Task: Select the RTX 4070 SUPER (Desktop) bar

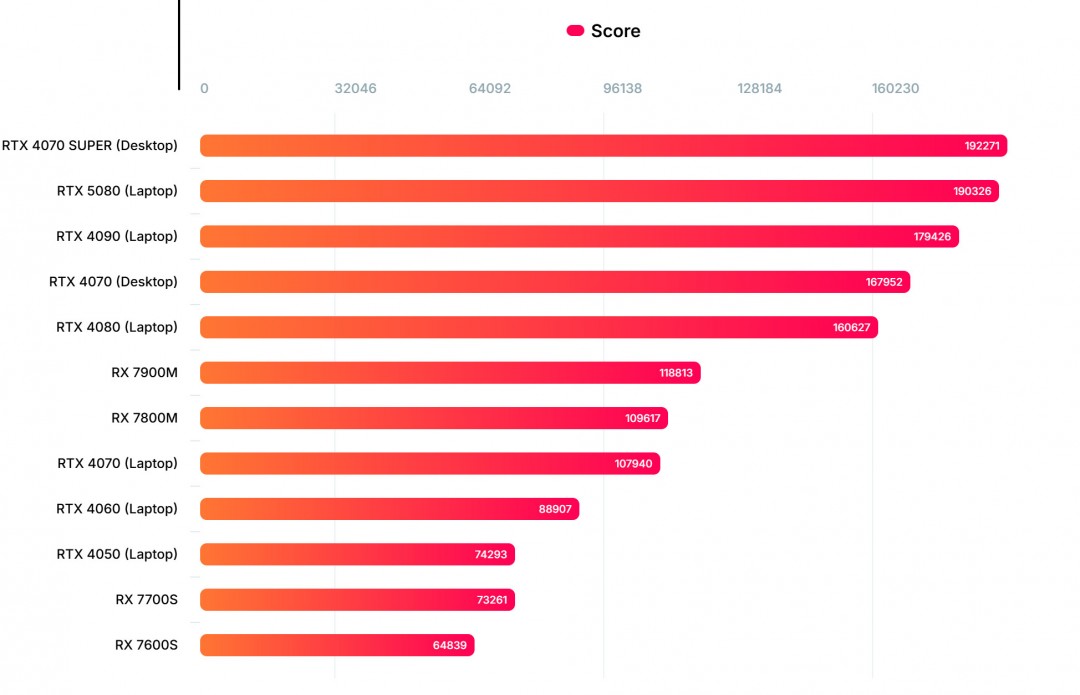Action: [603, 146]
